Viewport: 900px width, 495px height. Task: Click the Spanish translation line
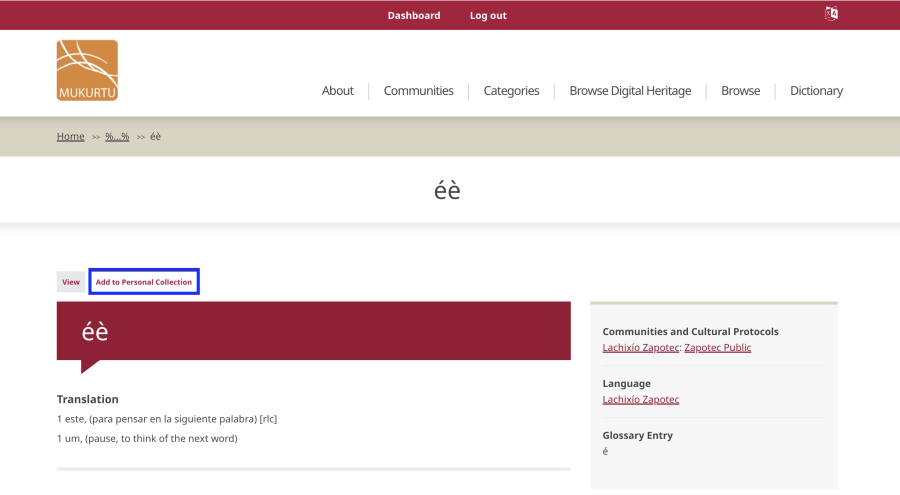click(167, 419)
